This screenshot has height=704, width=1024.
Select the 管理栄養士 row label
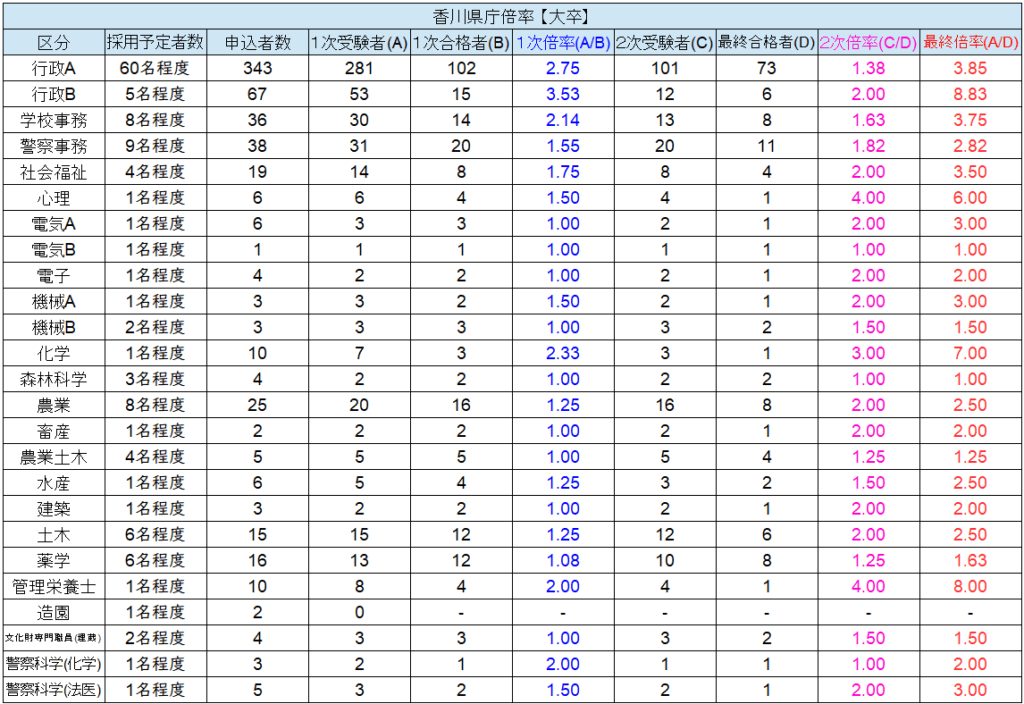(53, 586)
